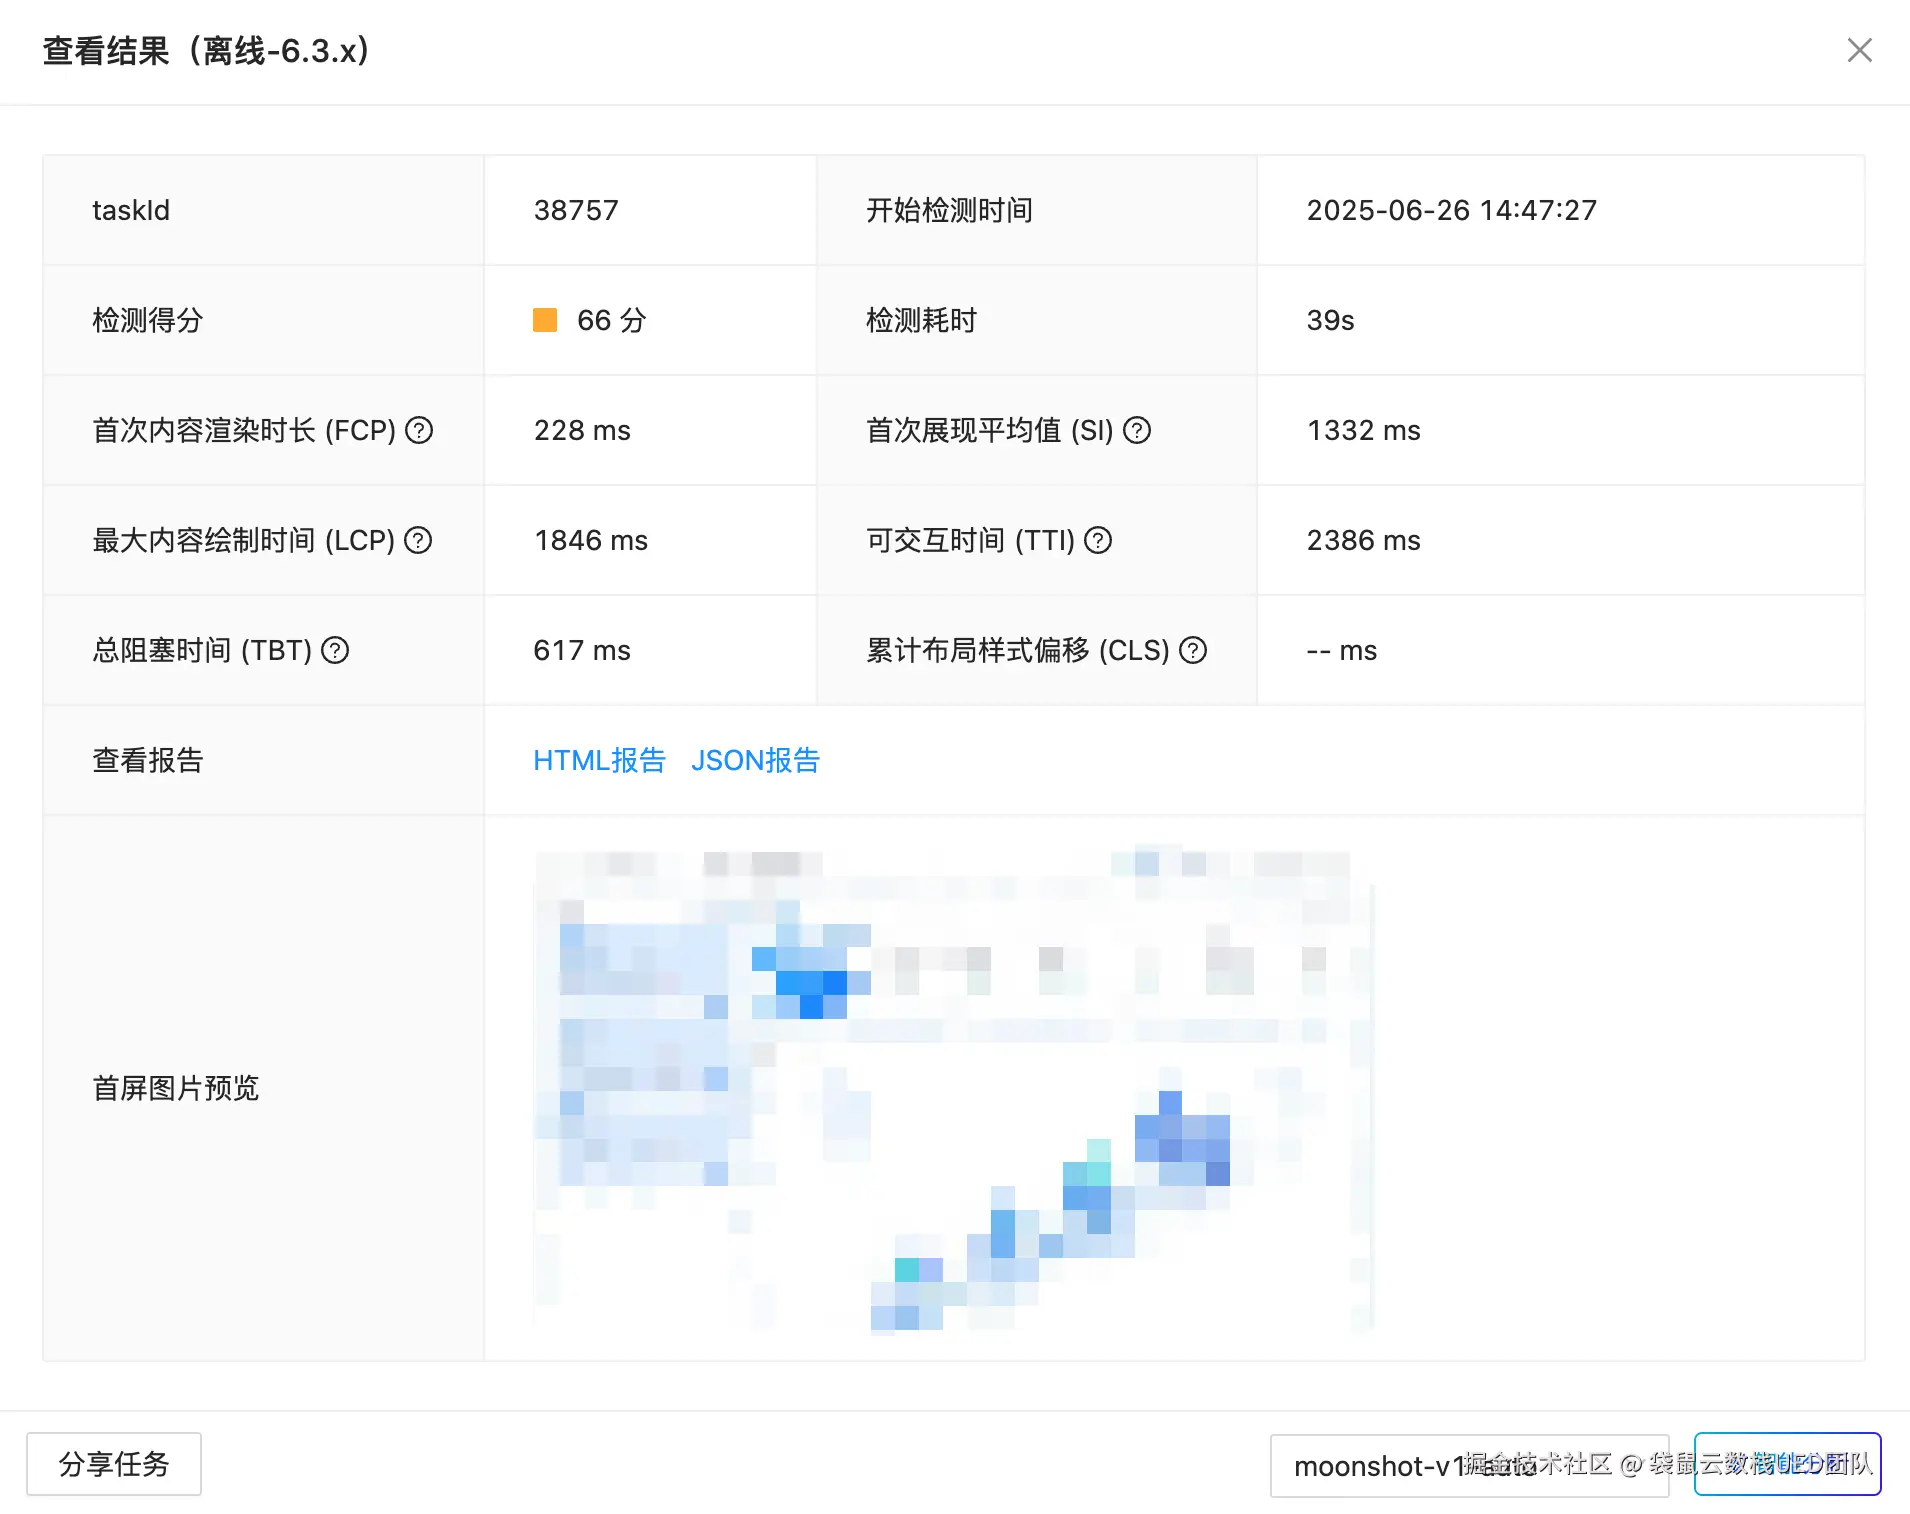Click the 分享任务 button

click(114, 1464)
